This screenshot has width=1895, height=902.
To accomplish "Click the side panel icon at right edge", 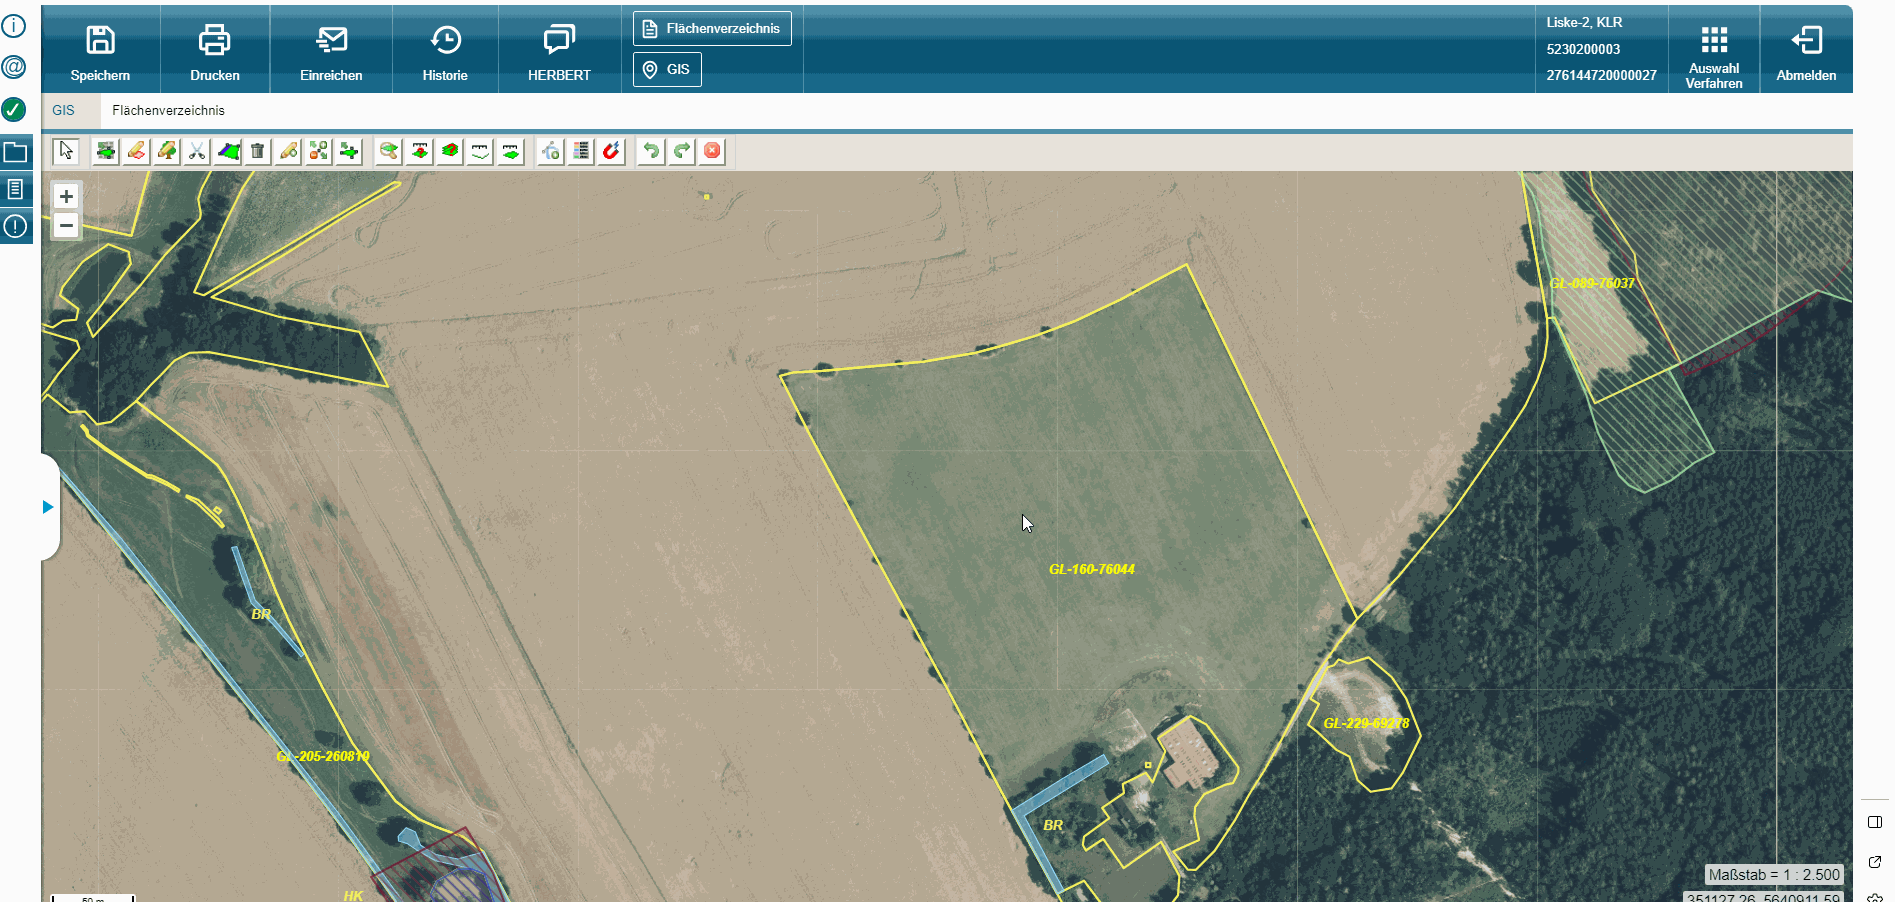I will click(1875, 822).
